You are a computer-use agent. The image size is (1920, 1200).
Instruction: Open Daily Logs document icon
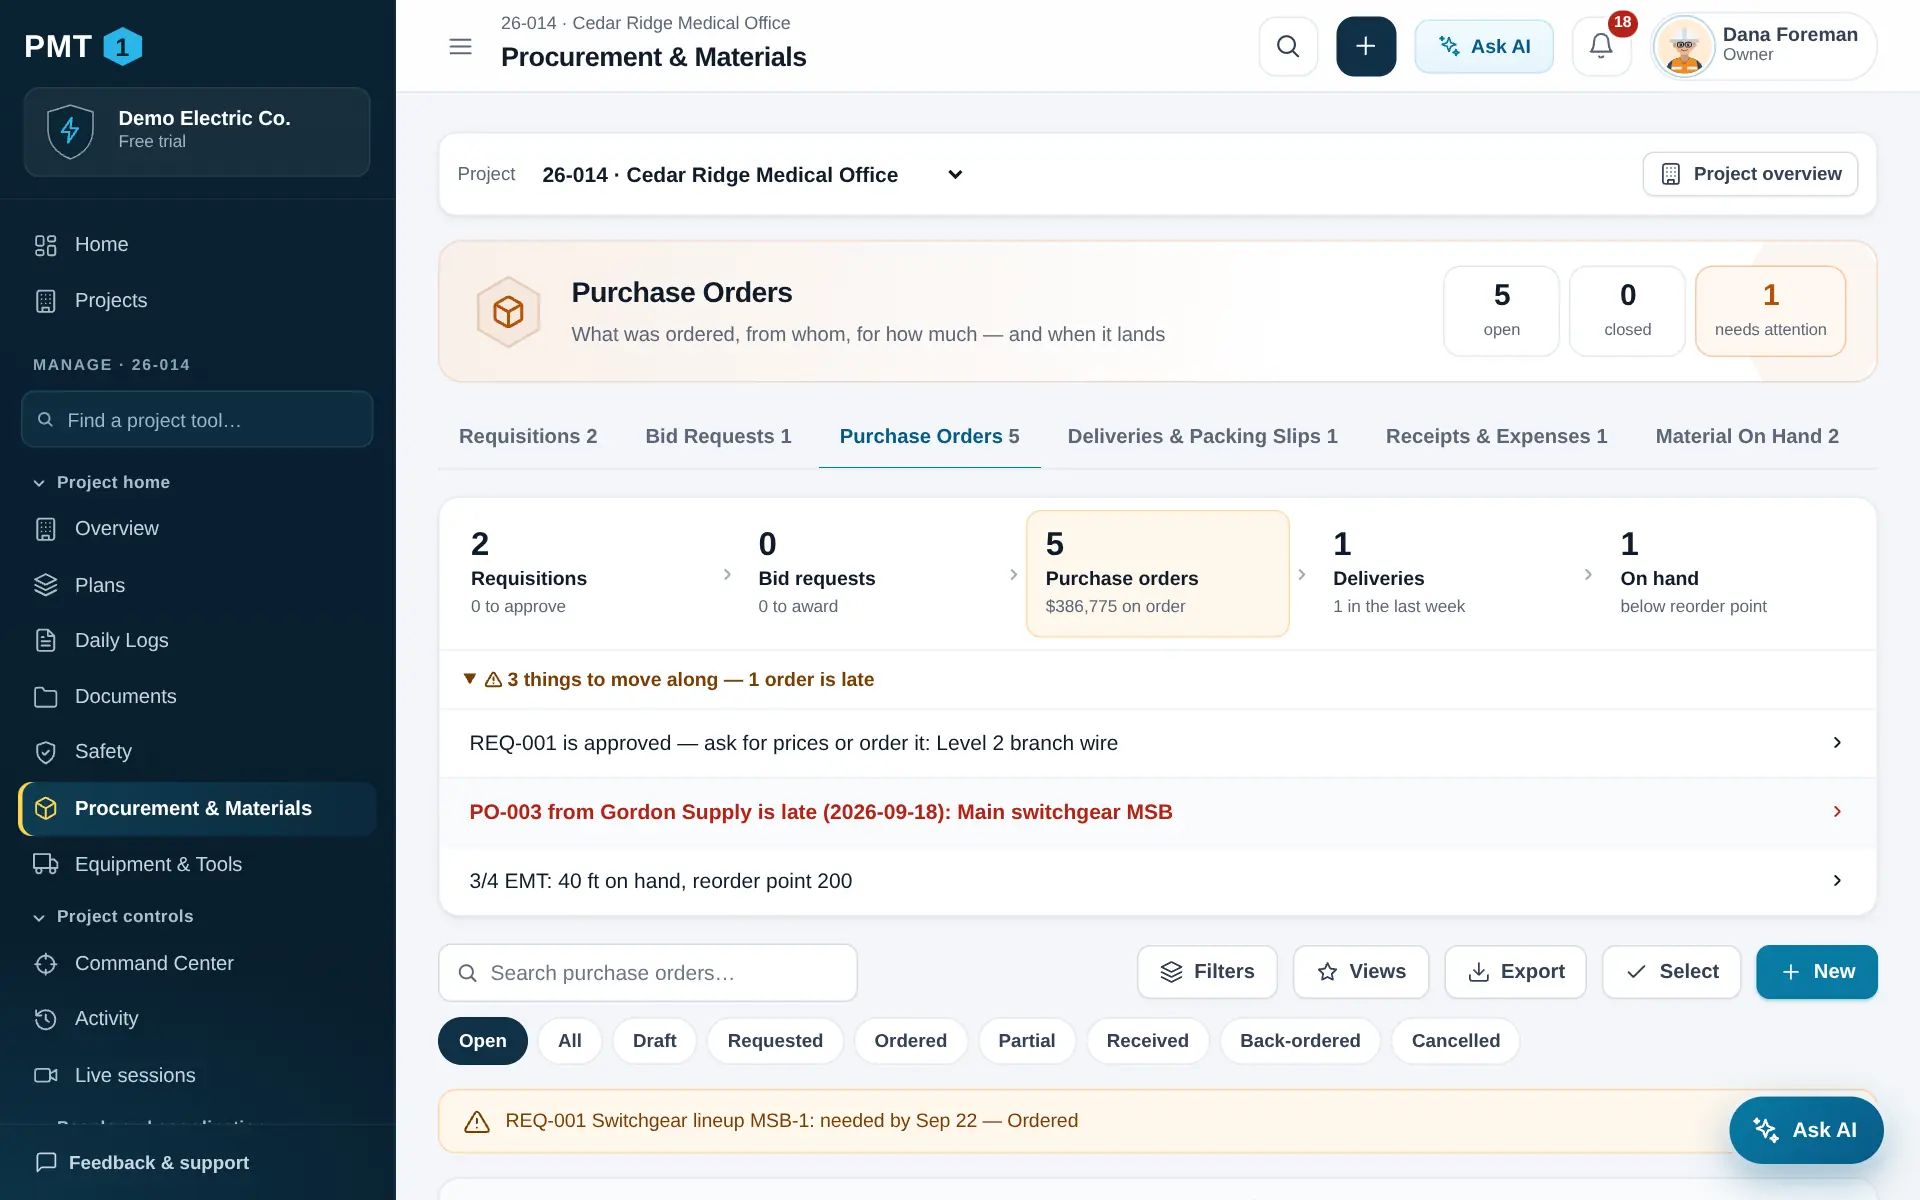tap(46, 640)
